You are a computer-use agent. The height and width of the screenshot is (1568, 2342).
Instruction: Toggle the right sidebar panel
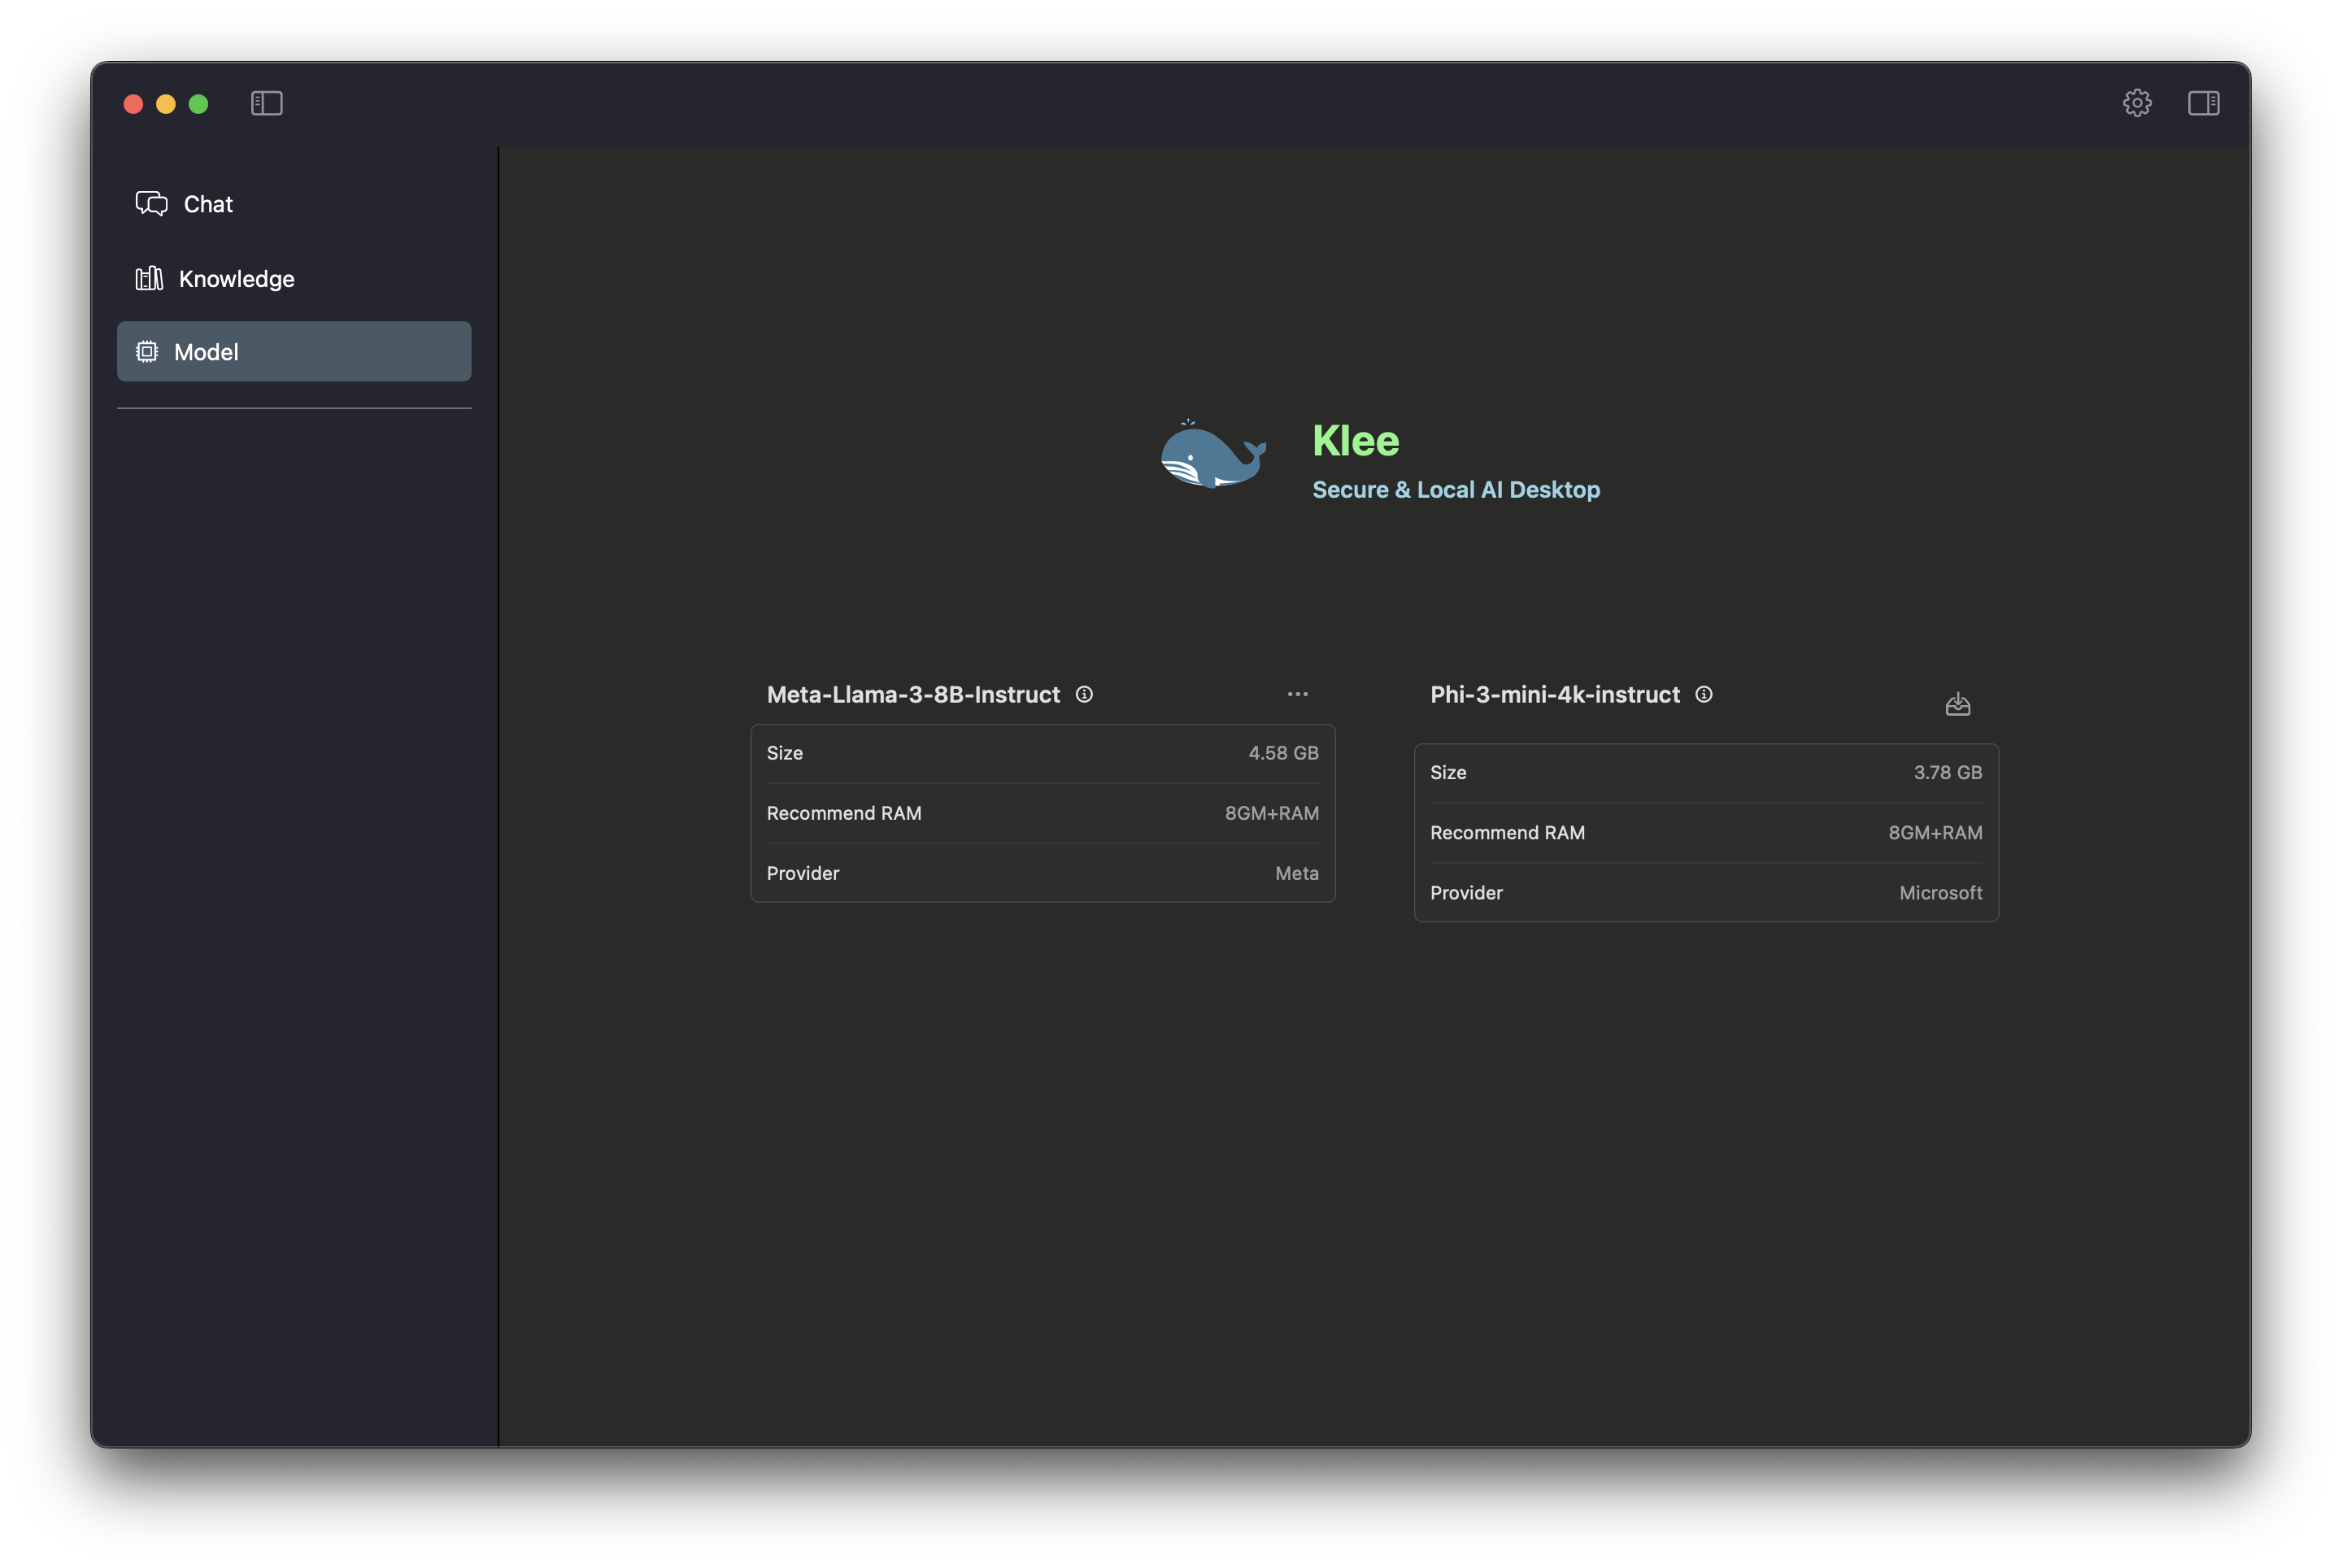[2203, 103]
